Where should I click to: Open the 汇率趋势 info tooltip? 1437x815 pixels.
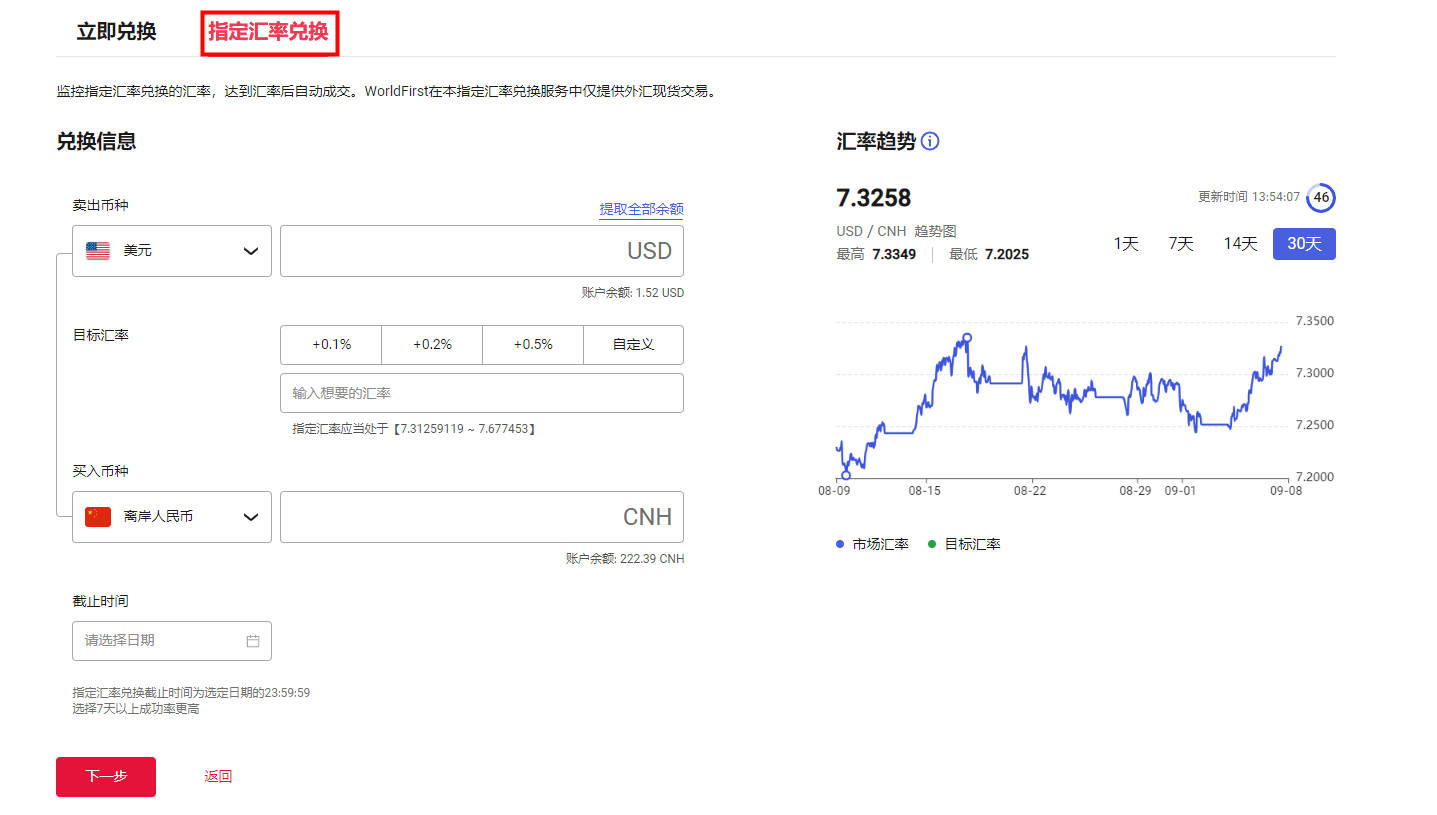[x=929, y=141]
